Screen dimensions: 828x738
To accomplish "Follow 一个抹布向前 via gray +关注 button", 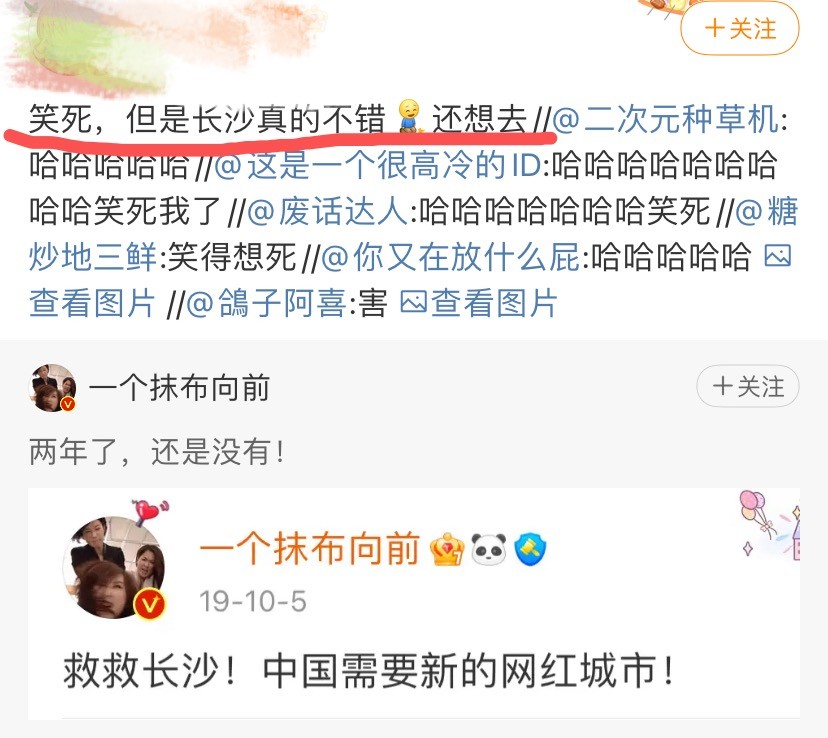I will (747, 386).
